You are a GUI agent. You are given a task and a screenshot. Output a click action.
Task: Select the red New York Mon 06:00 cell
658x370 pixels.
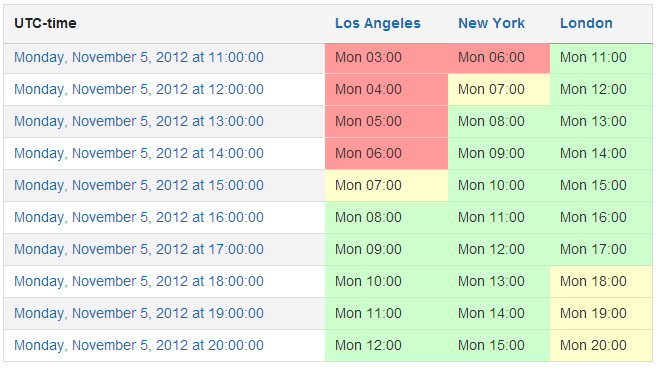point(499,58)
